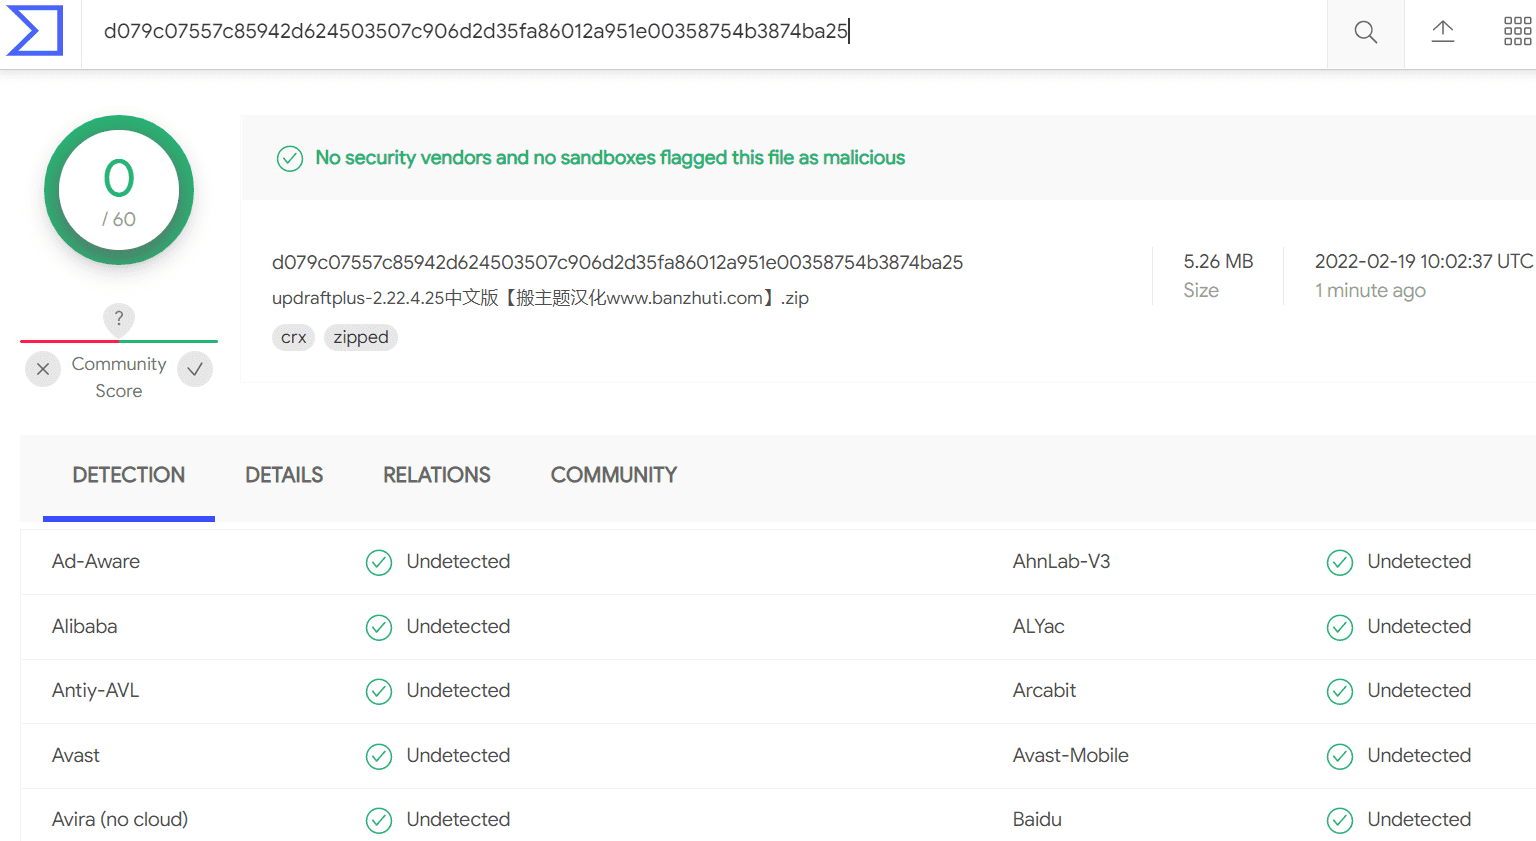Click the Arcabit vendor name

click(x=1044, y=691)
